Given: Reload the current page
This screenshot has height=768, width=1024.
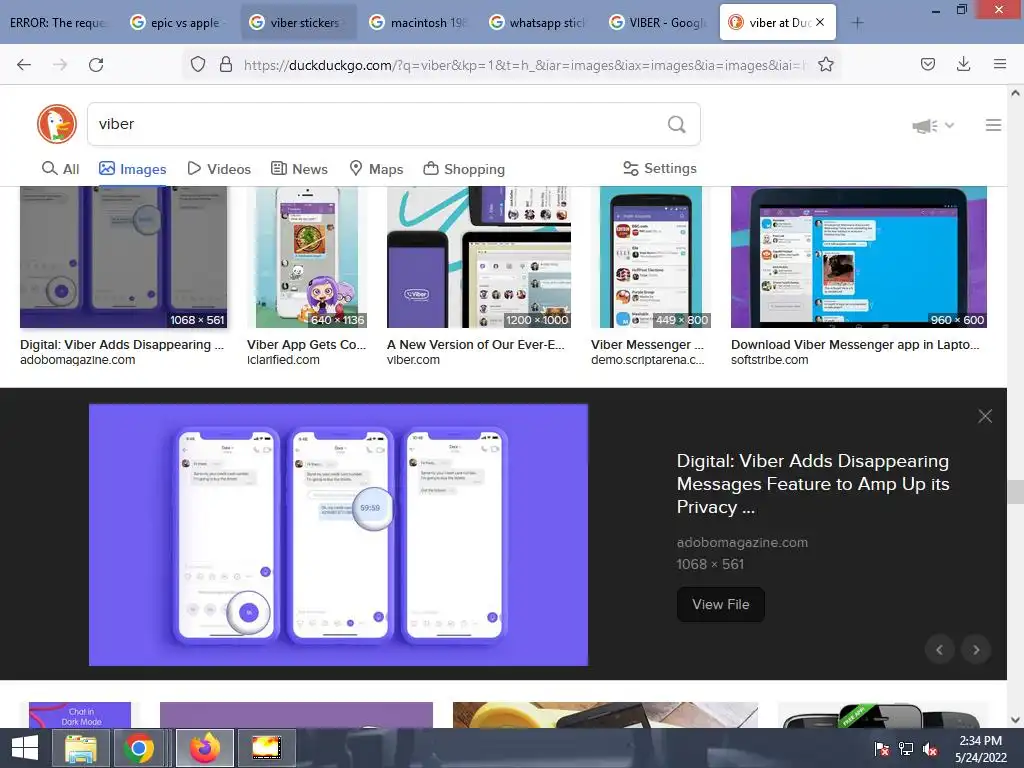Looking at the screenshot, I should click(x=96, y=64).
